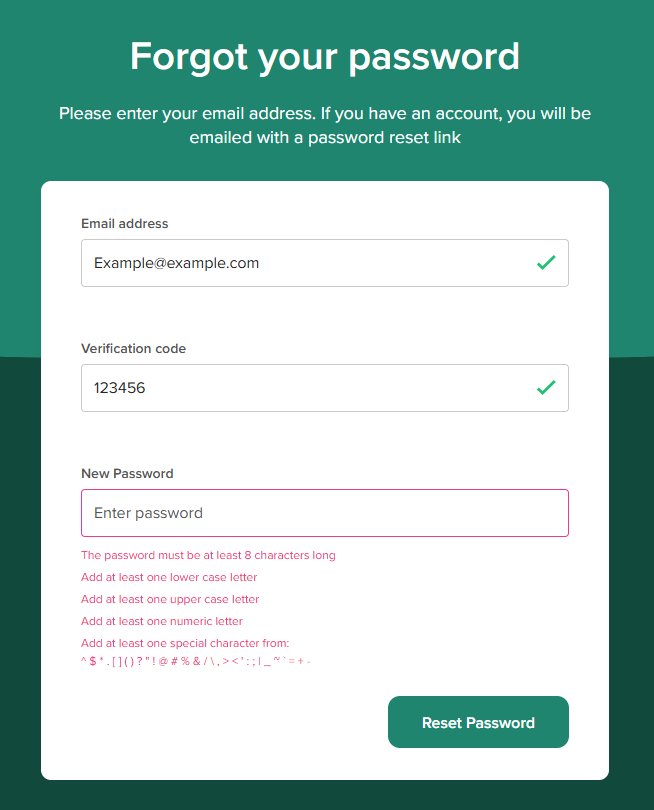
Task: Click the special character requirement message
Action: [185, 643]
